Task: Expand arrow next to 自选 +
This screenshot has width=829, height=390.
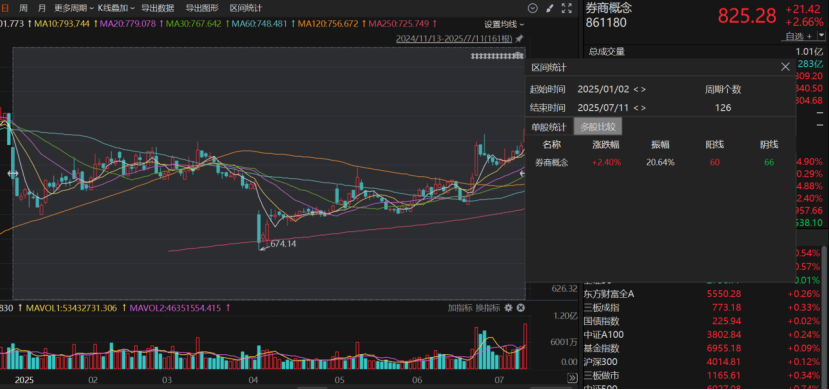Action: tap(821, 36)
